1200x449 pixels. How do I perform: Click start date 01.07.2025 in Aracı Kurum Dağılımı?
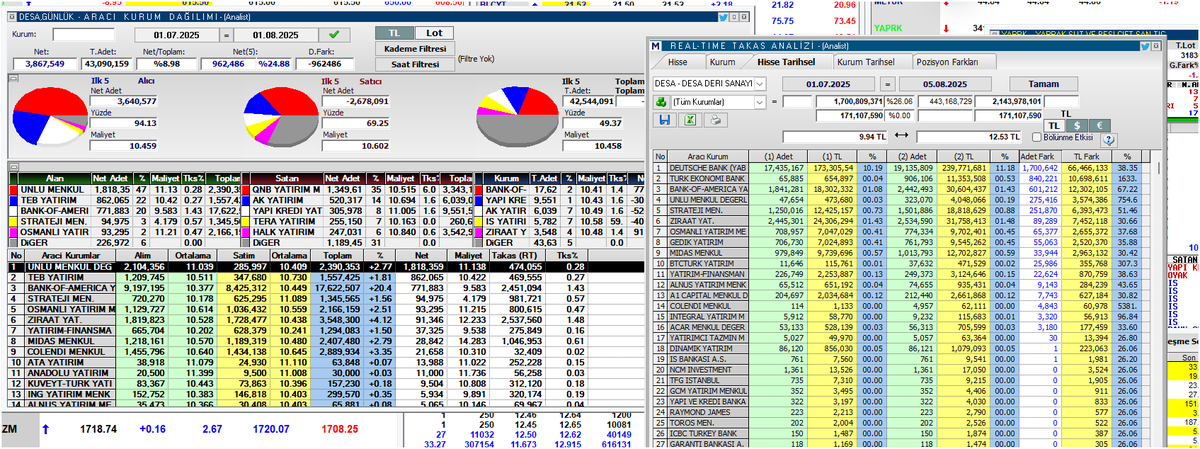click(176, 35)
